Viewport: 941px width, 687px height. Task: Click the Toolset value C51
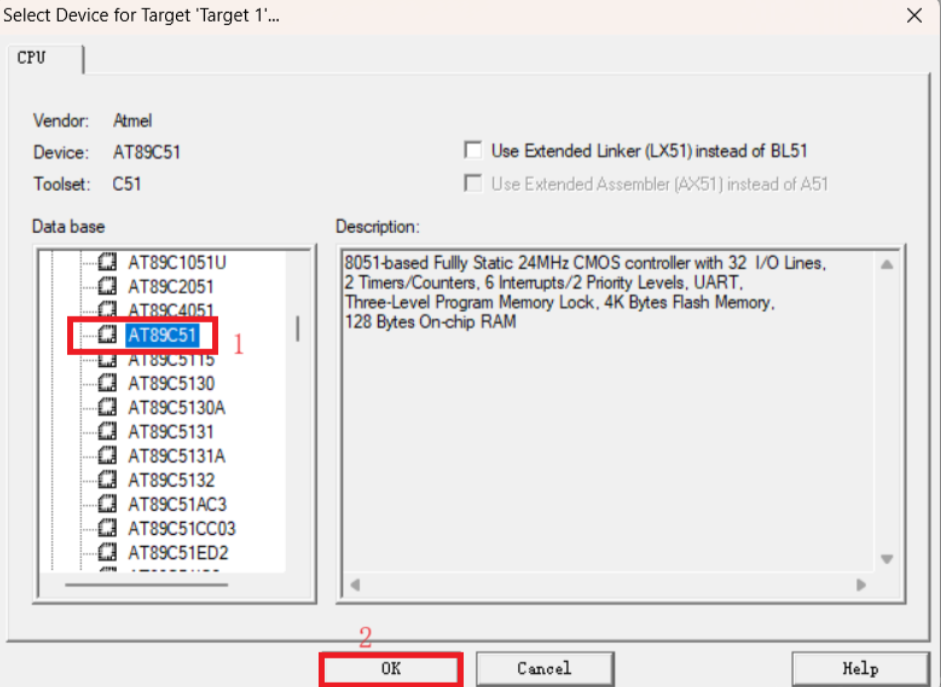pyautogui.click(x=127, y=184)
